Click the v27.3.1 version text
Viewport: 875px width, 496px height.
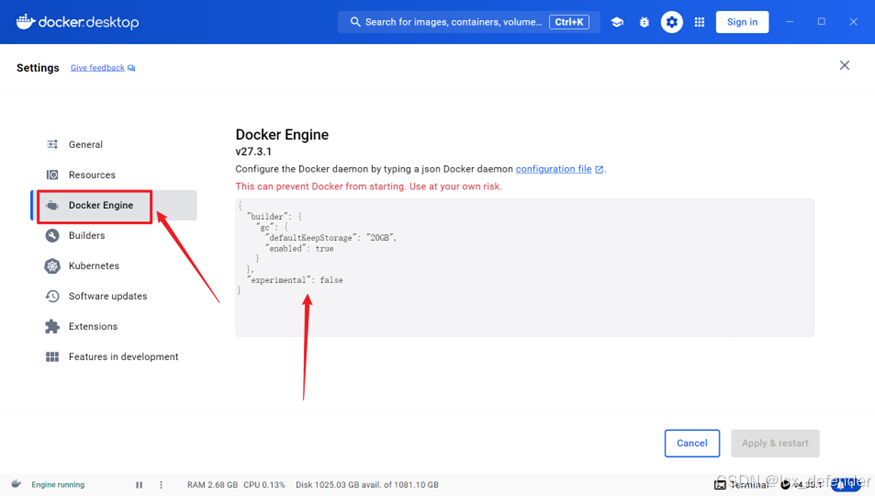tap(253, 152)
